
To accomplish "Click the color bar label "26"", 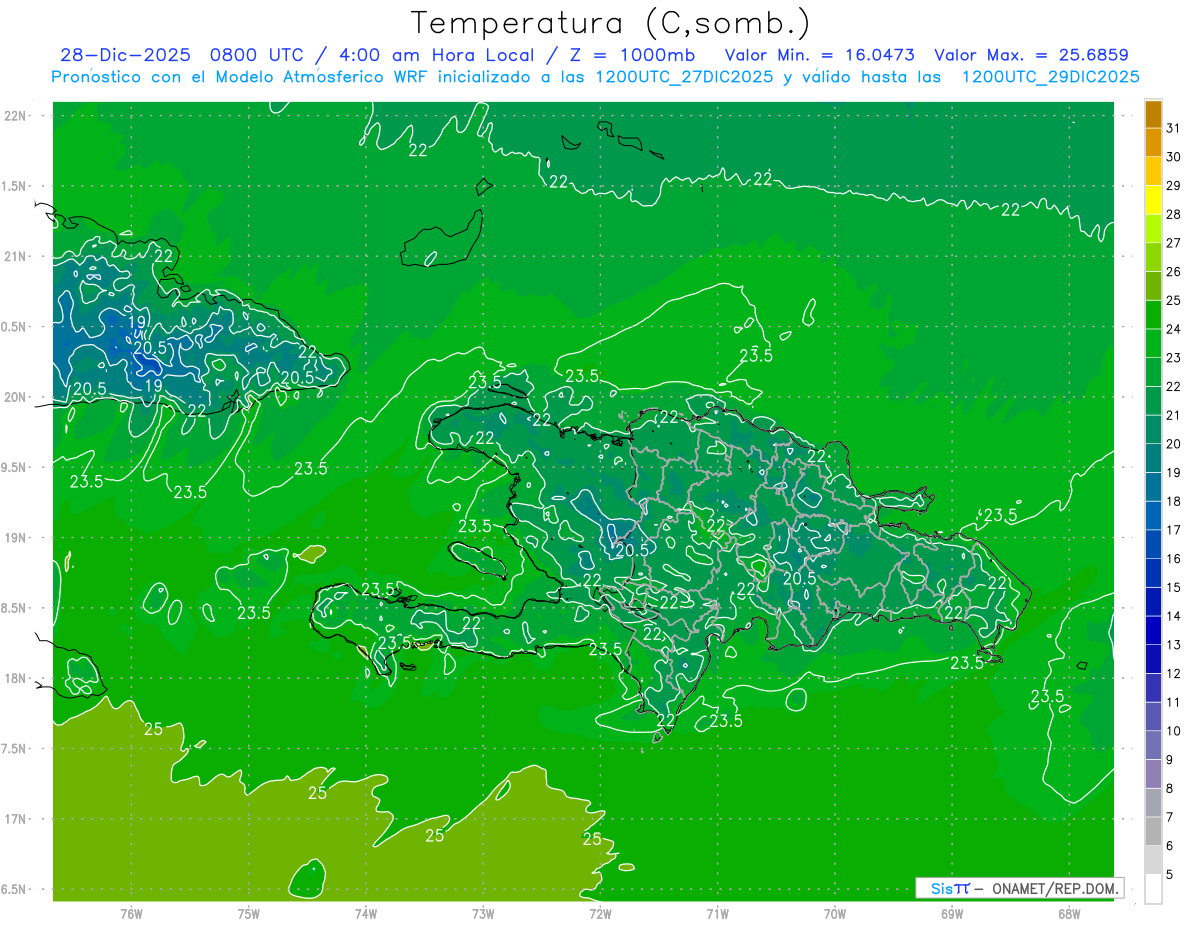I will pyautogui.click(x=1174, y=272).
